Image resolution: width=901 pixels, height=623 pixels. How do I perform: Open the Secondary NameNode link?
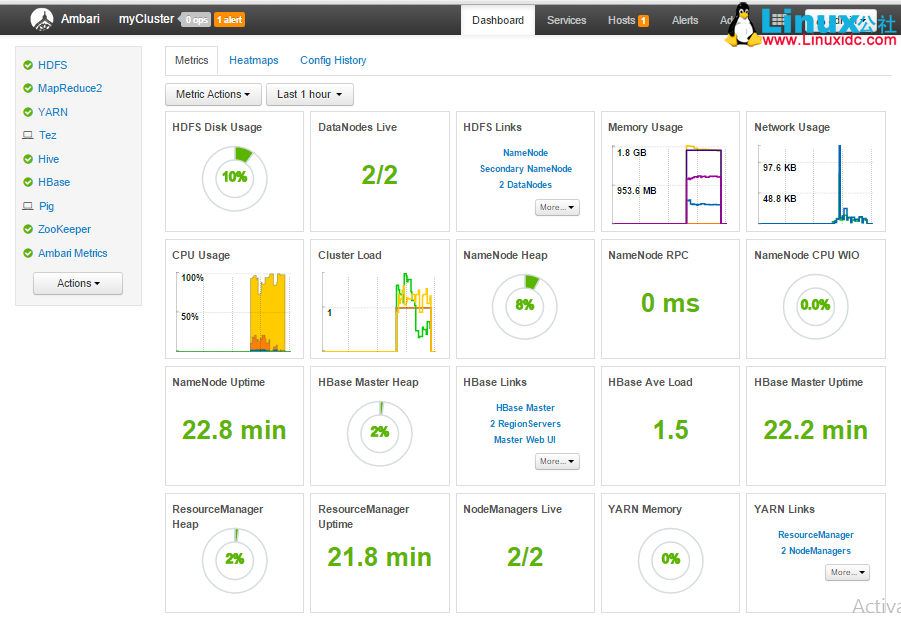526,169
